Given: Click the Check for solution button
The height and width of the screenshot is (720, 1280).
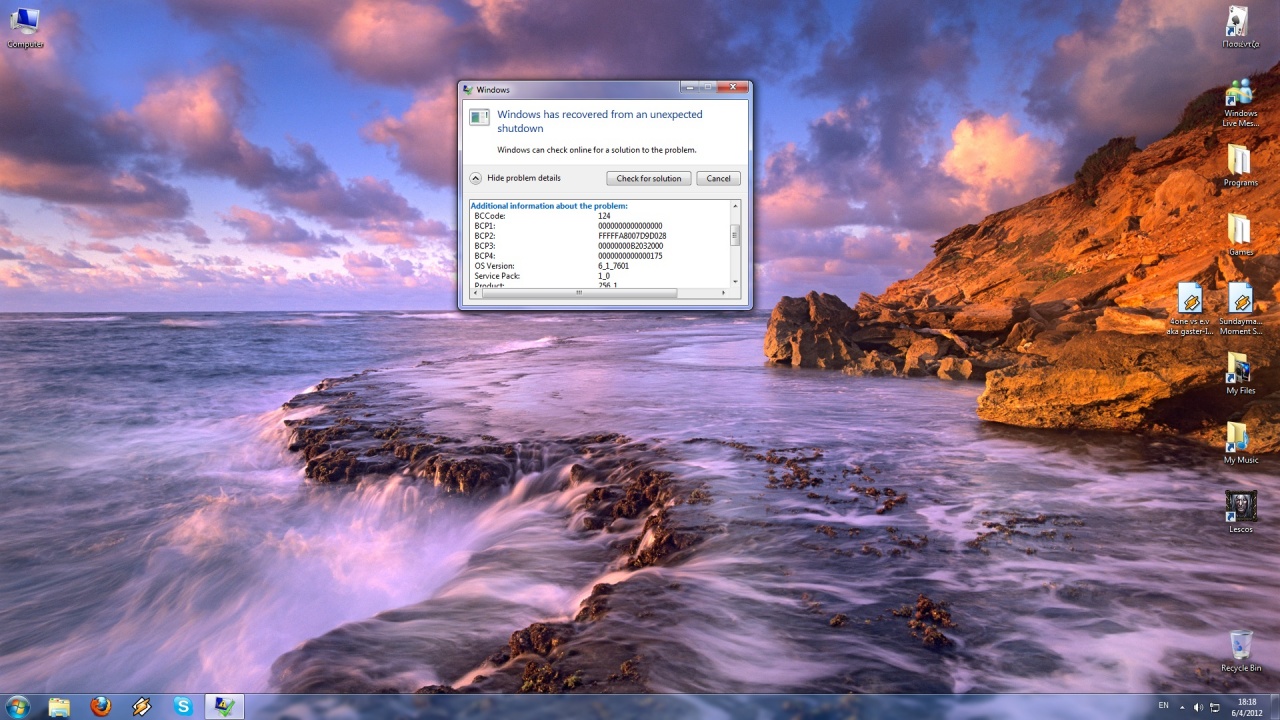Looking at the screenshot, I should pos(648,178).
